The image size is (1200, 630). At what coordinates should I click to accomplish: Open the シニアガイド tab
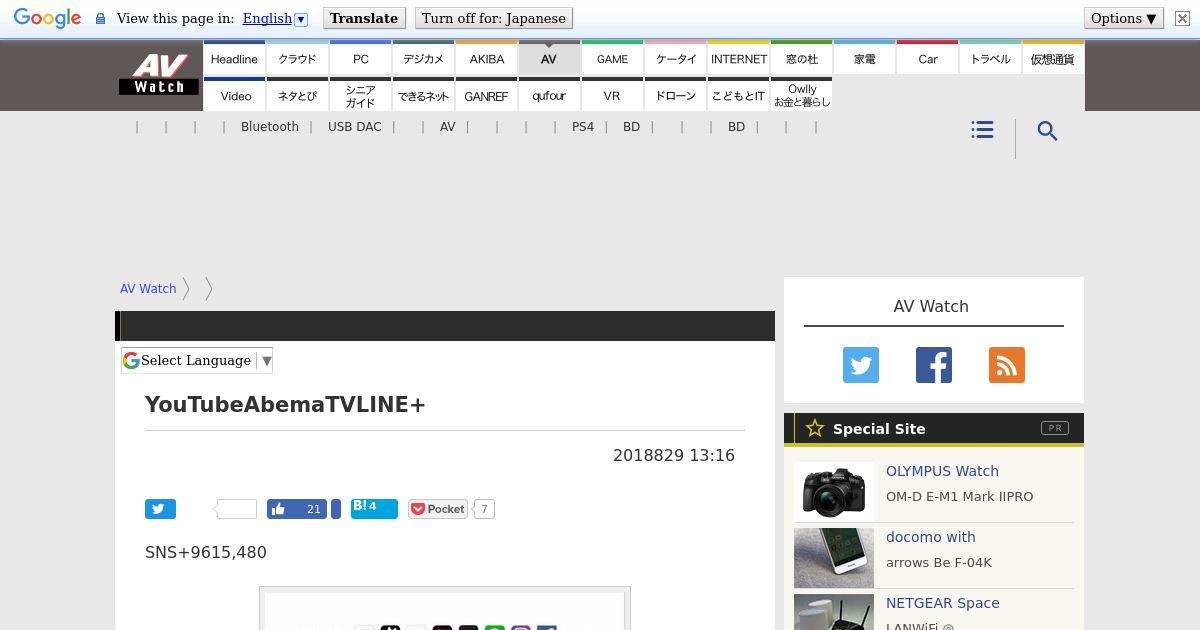360,96
